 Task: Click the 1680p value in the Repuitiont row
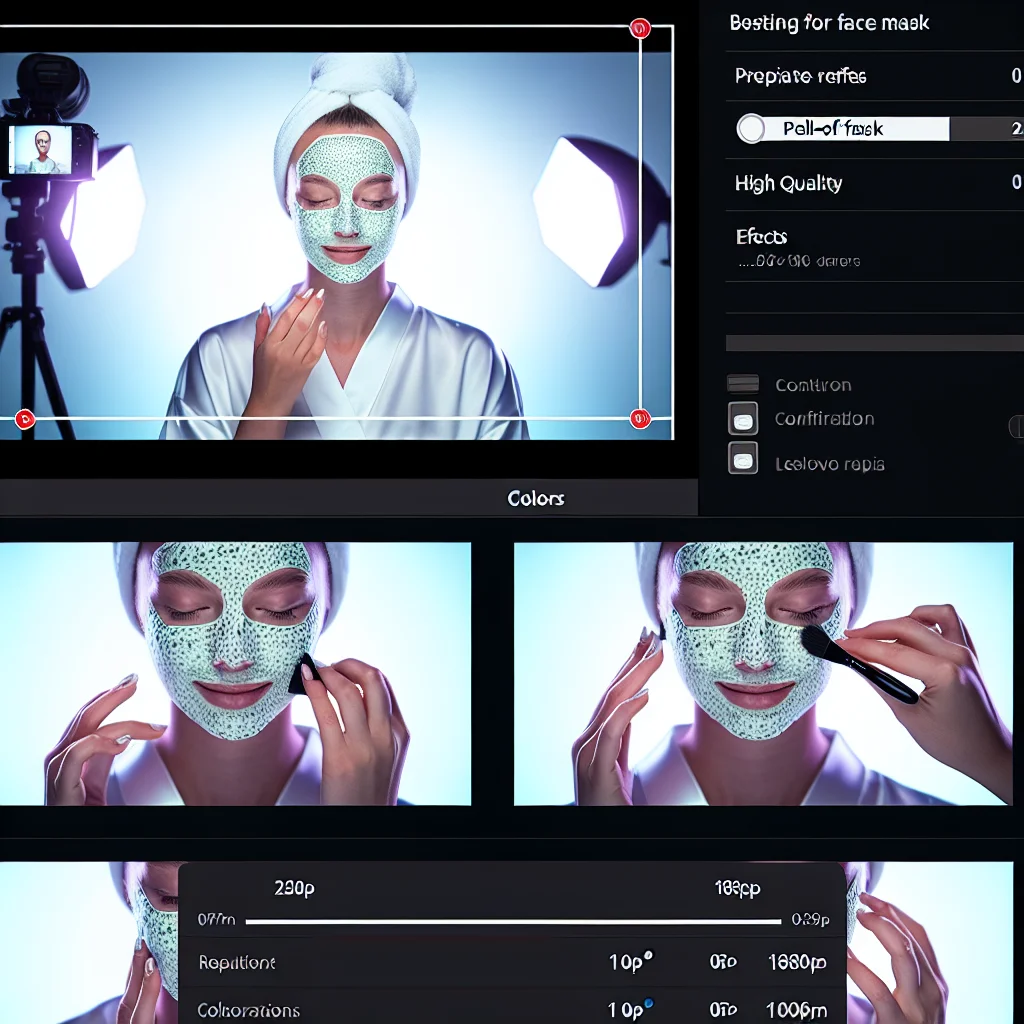pyautogui.click(x=797, y=963)
